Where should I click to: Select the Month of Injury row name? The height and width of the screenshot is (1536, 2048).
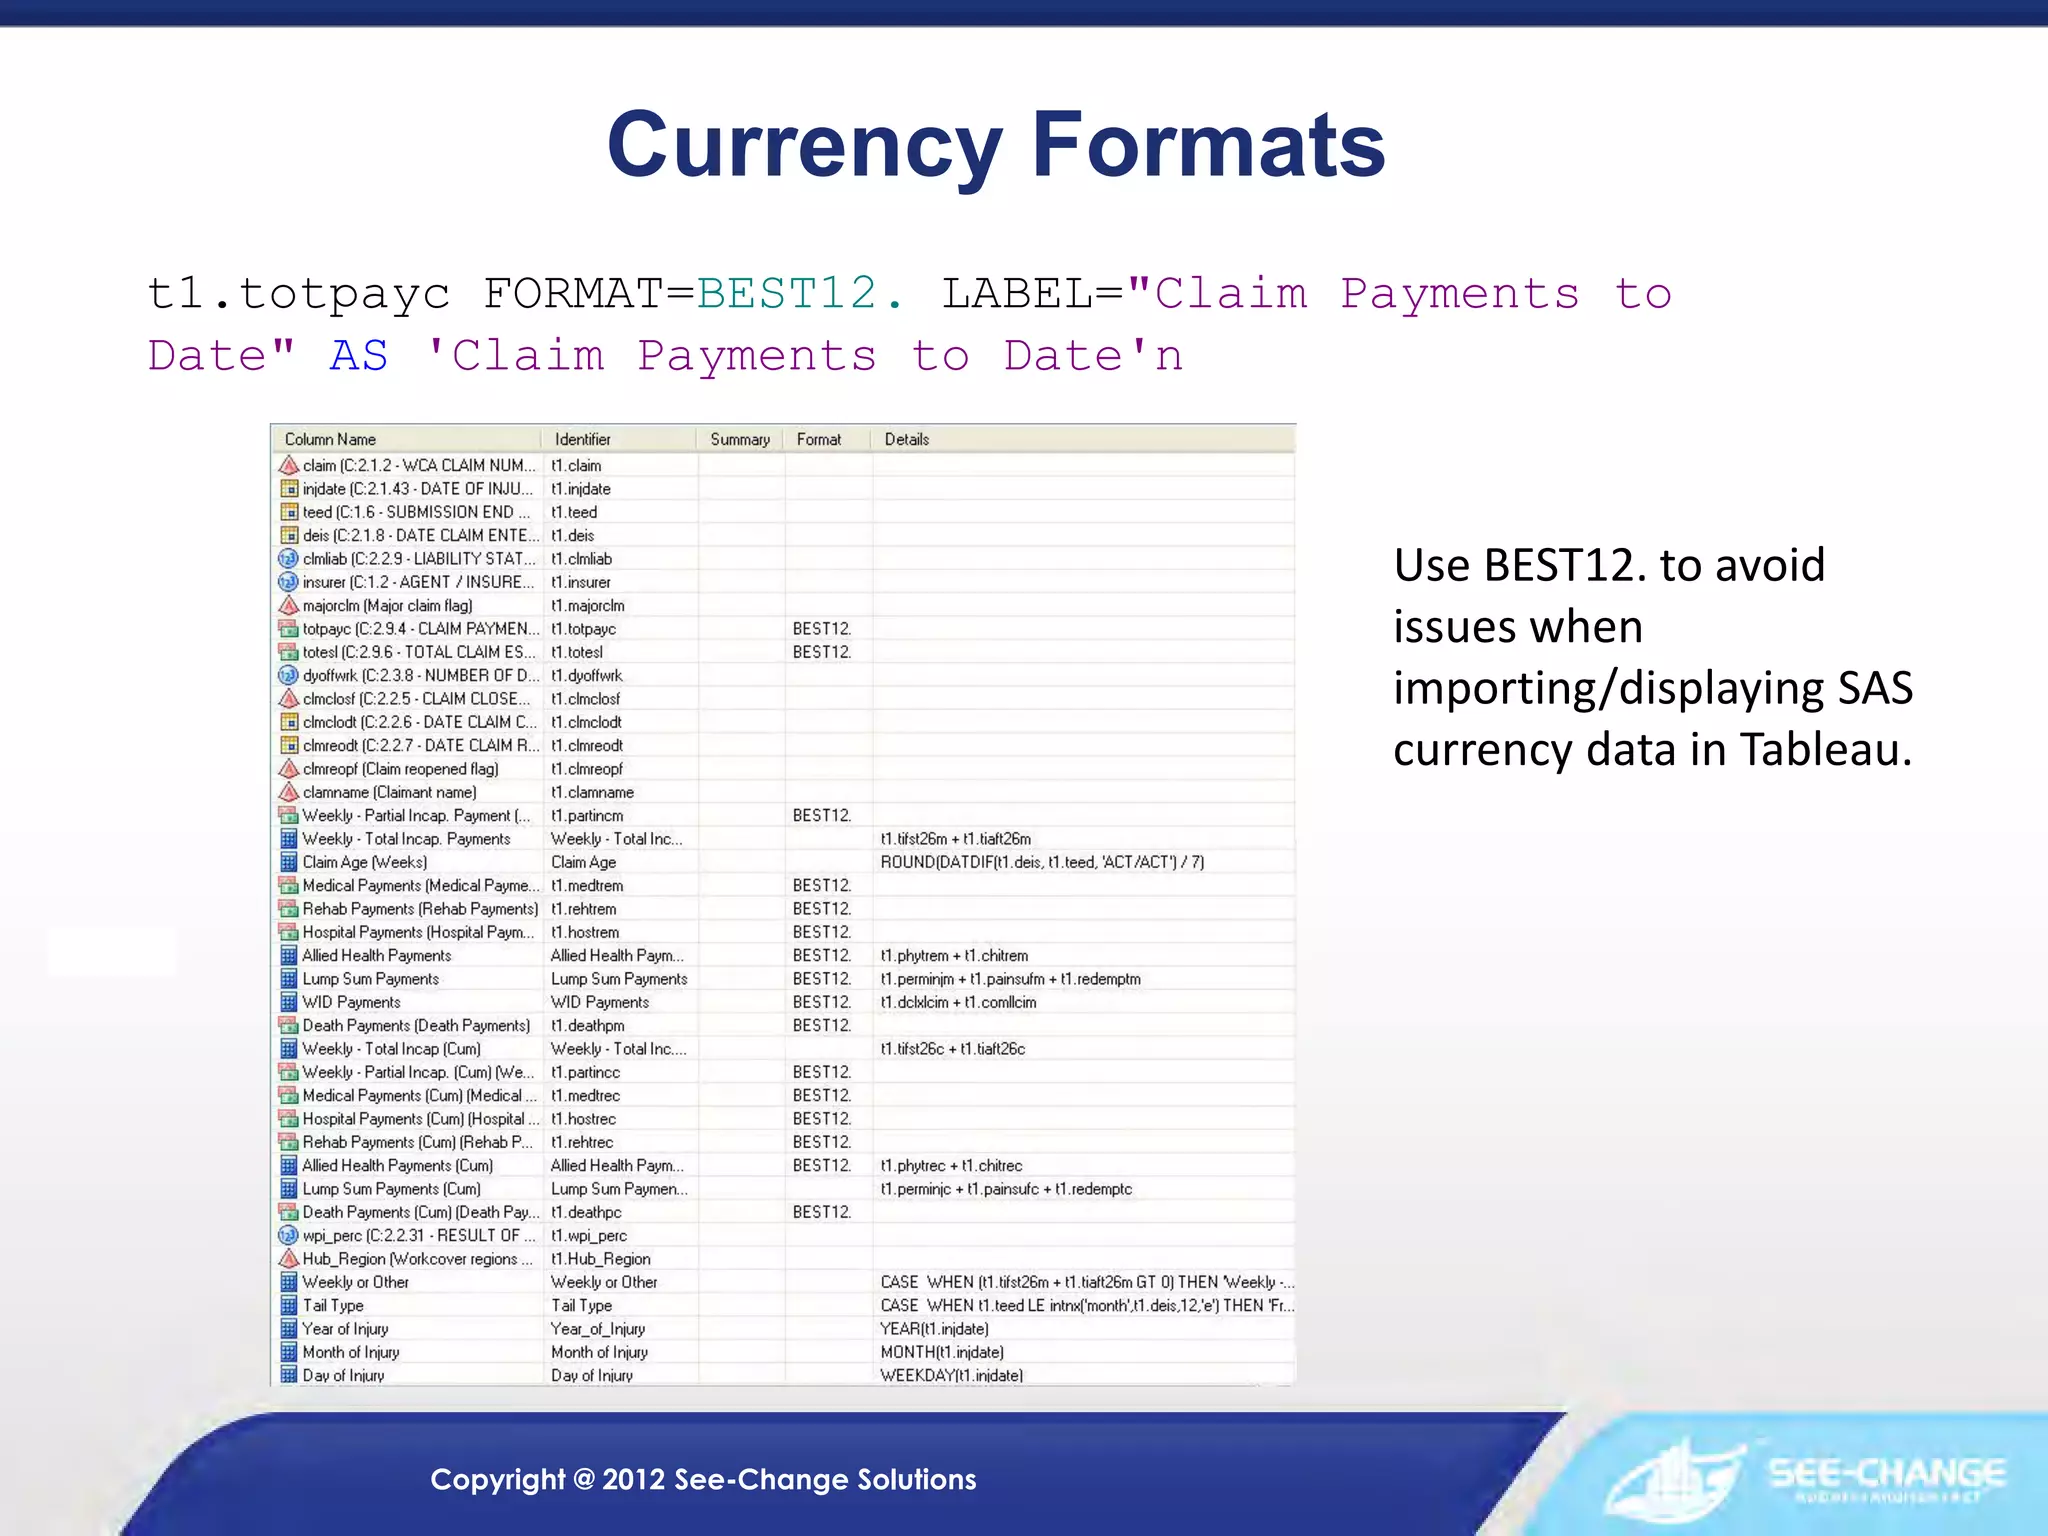351,1352
